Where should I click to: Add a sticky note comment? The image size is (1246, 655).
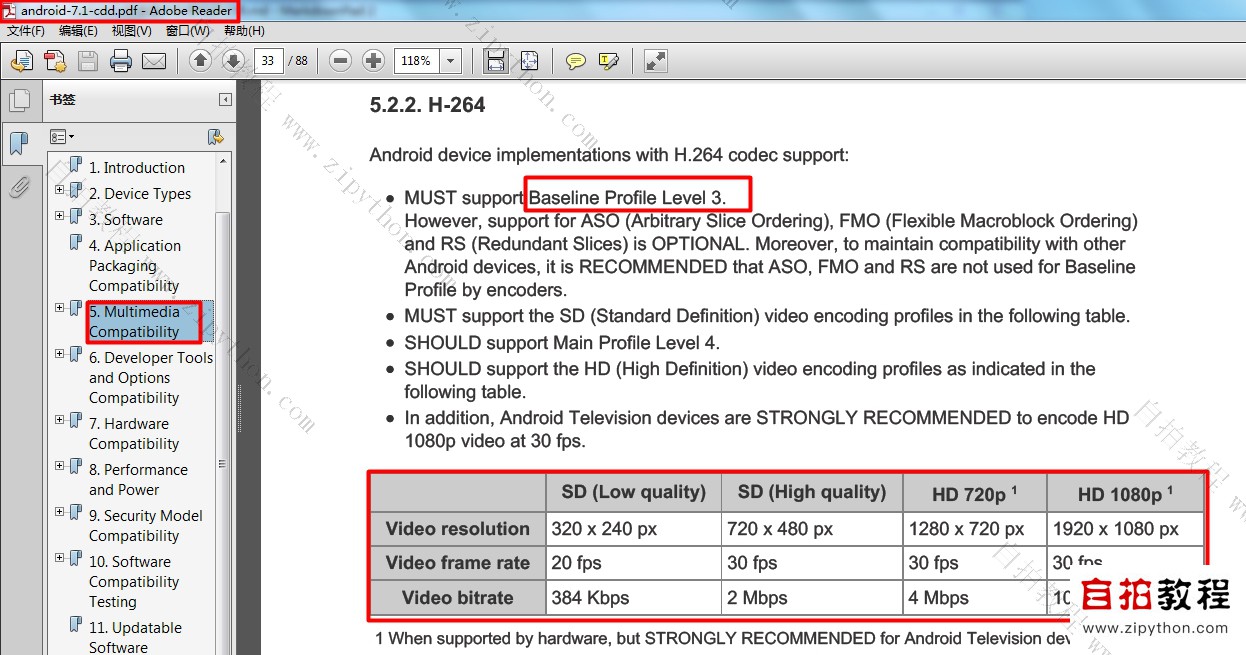coord(576,61)
